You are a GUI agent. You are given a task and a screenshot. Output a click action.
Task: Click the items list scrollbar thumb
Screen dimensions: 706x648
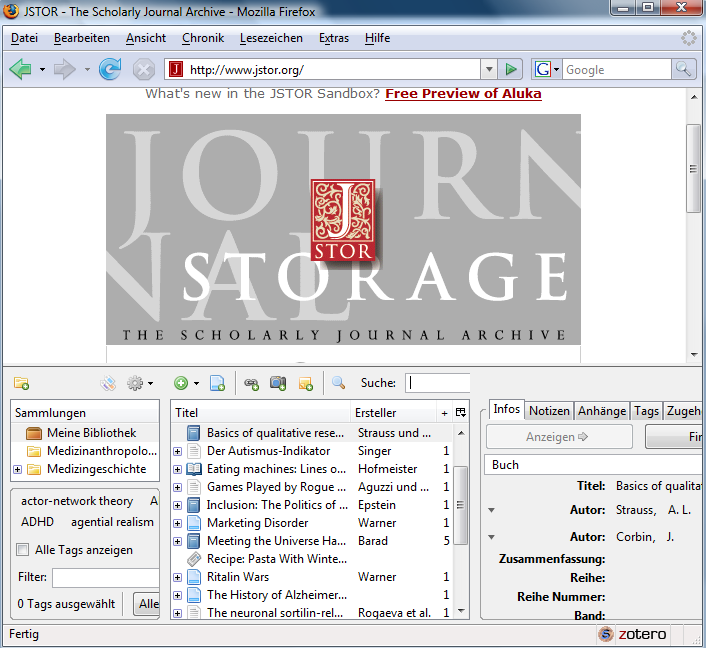[x=460, y=505]
